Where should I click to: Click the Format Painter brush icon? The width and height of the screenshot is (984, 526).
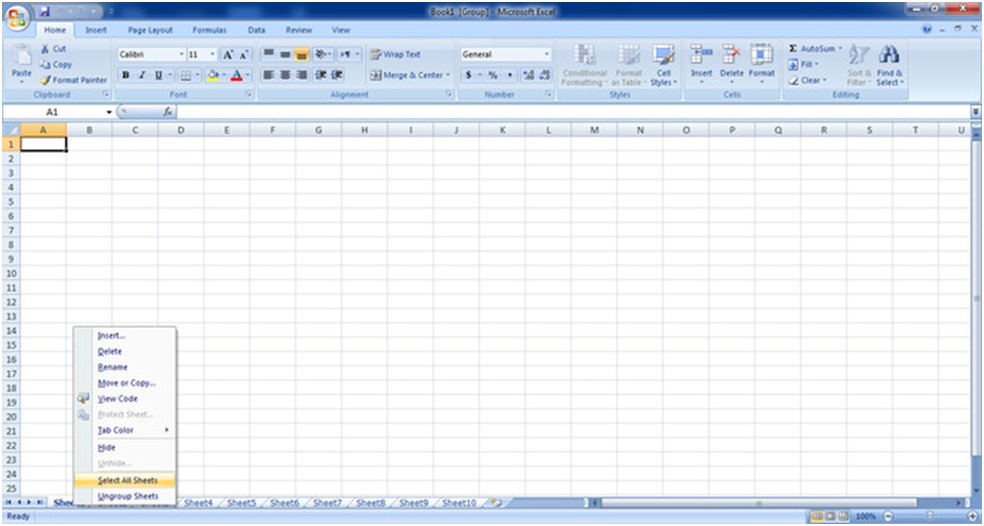point(47,80)
